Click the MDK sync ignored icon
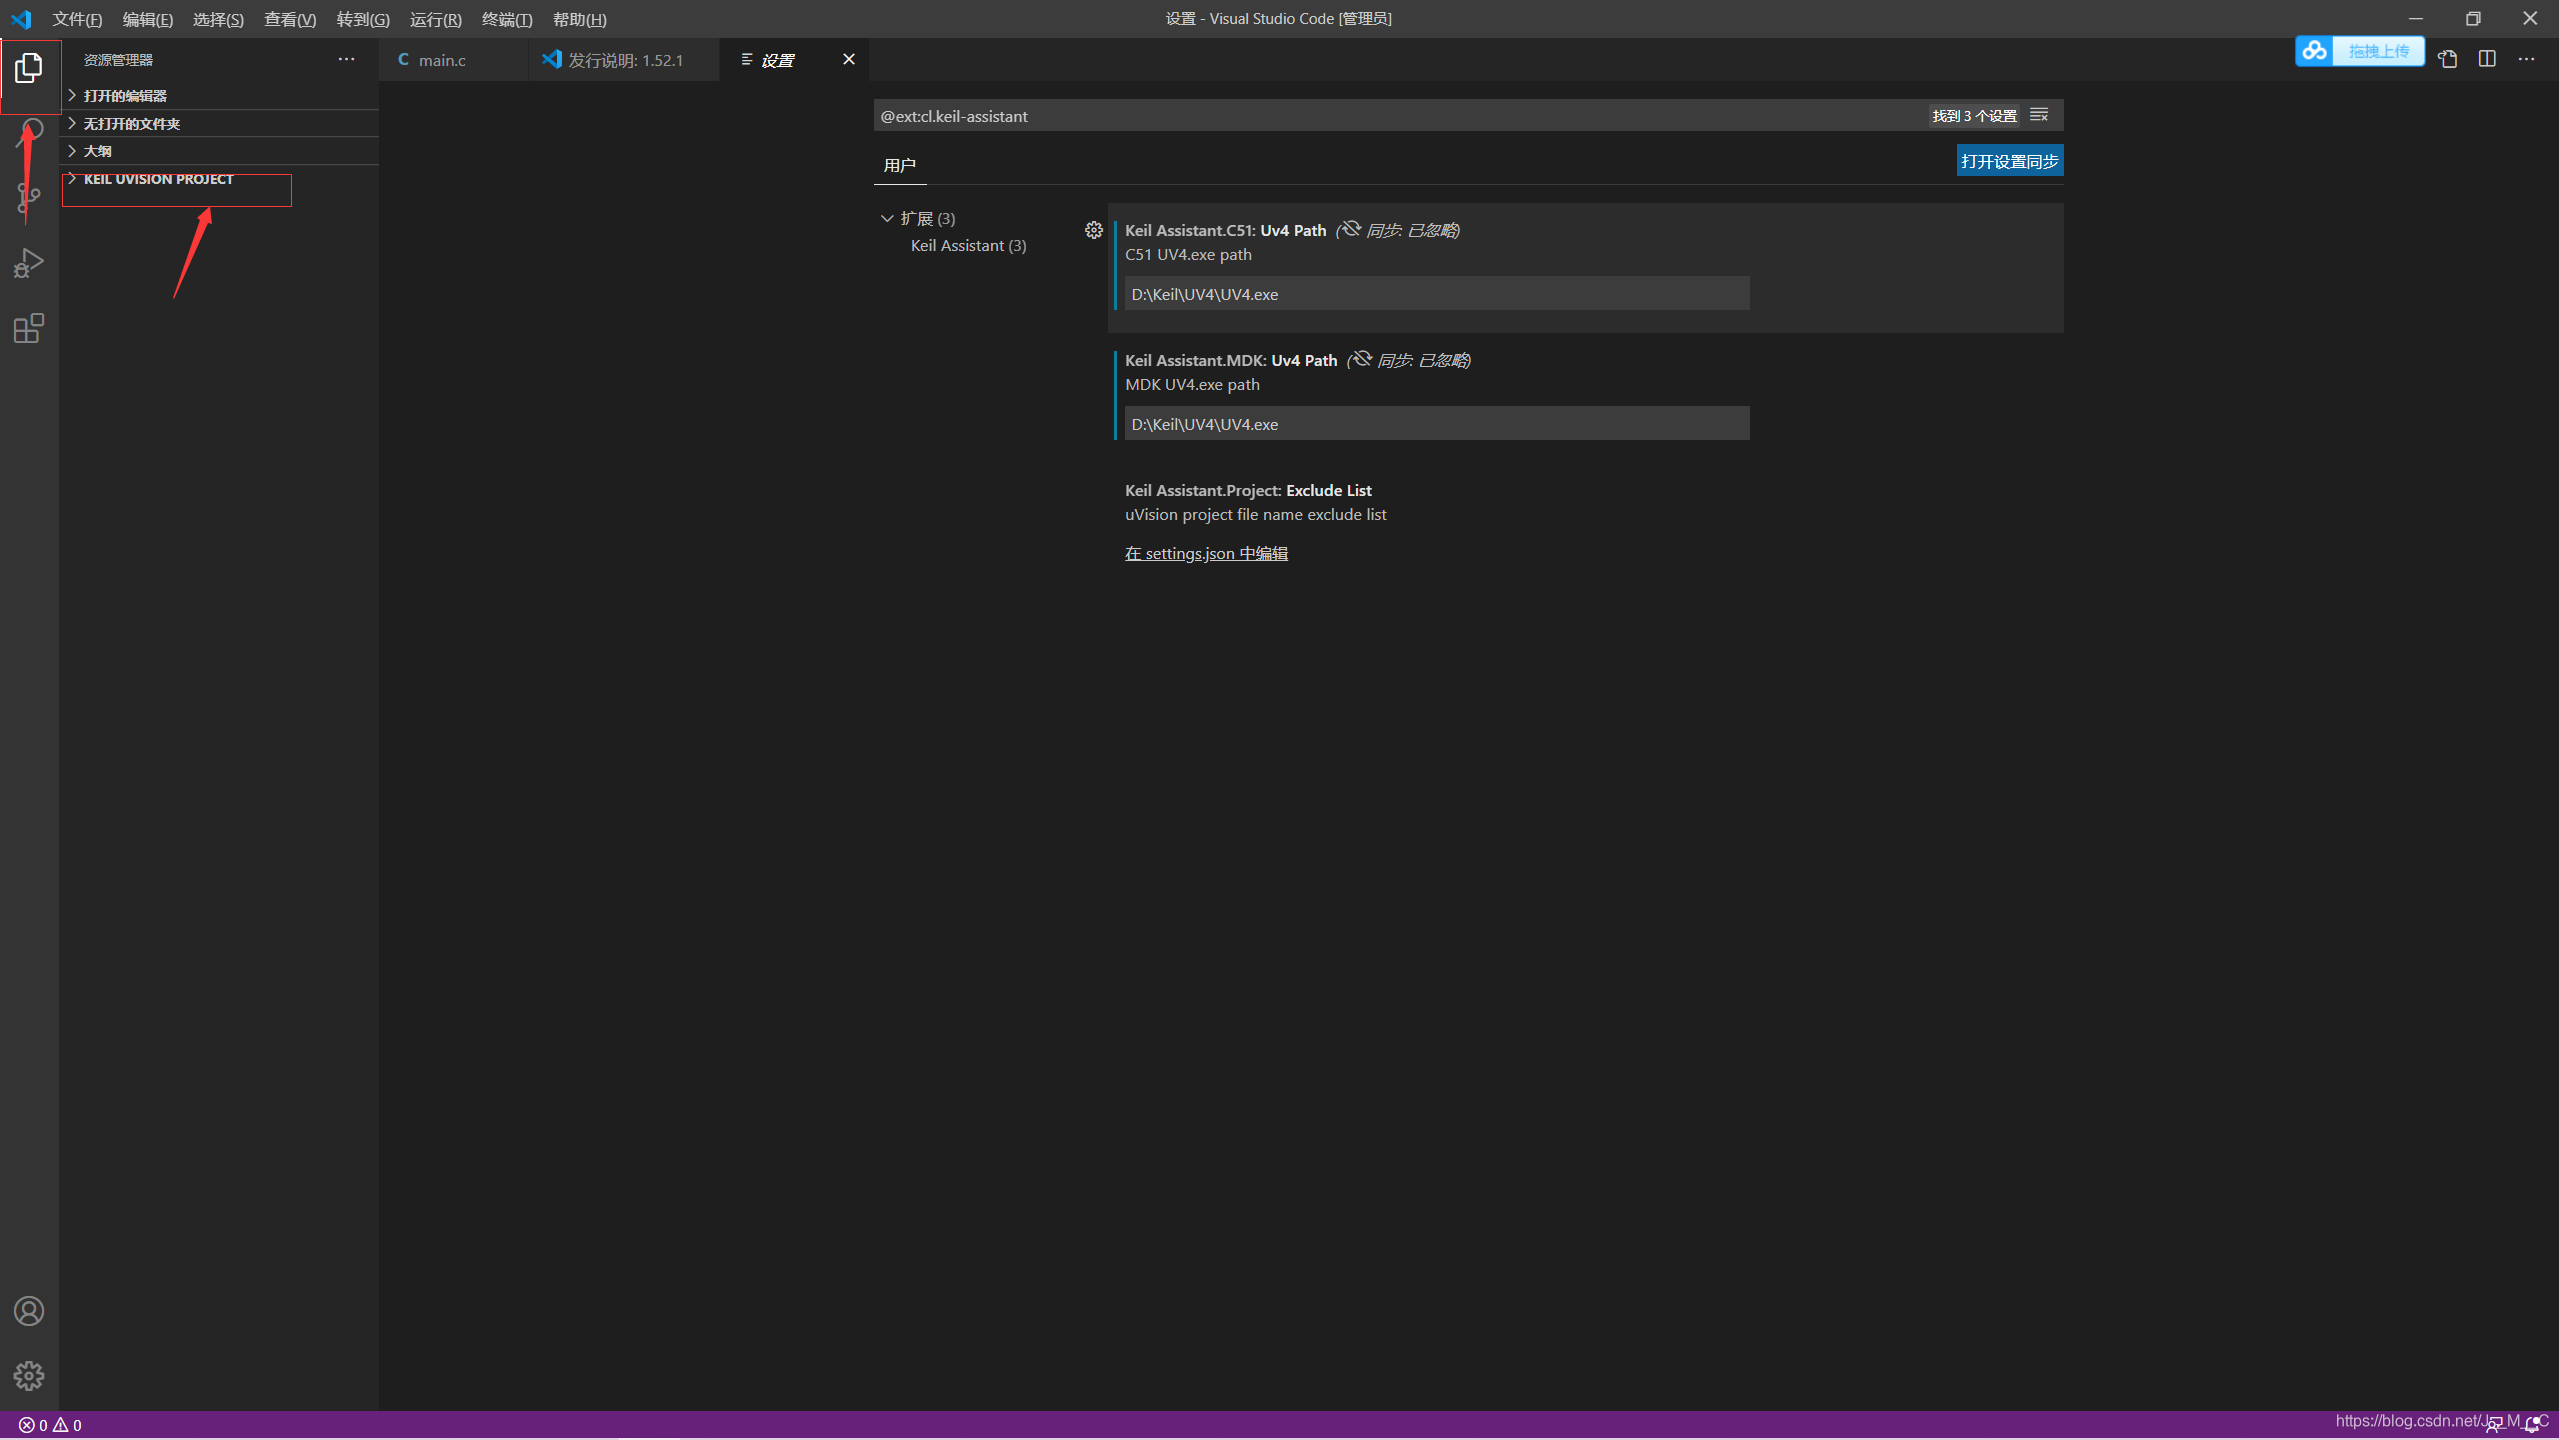 click(x=1362, y=359)
